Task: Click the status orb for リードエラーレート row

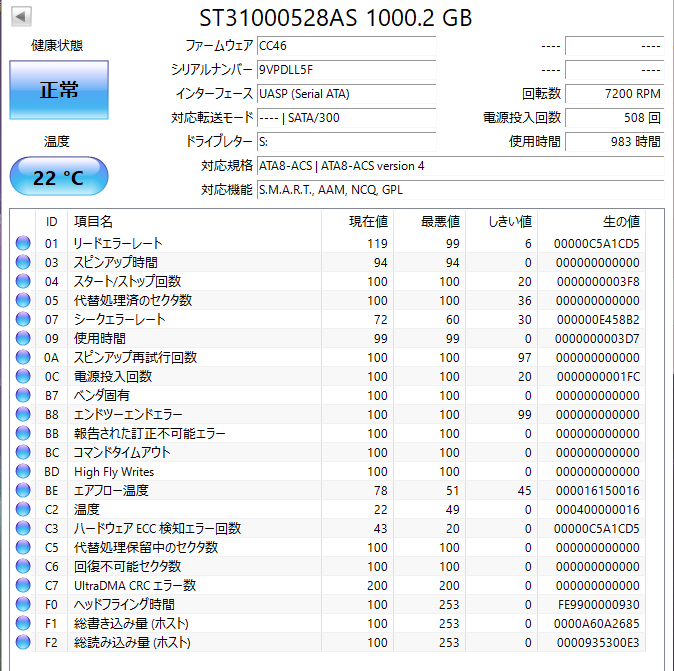Action: click(x=23, y=243)
